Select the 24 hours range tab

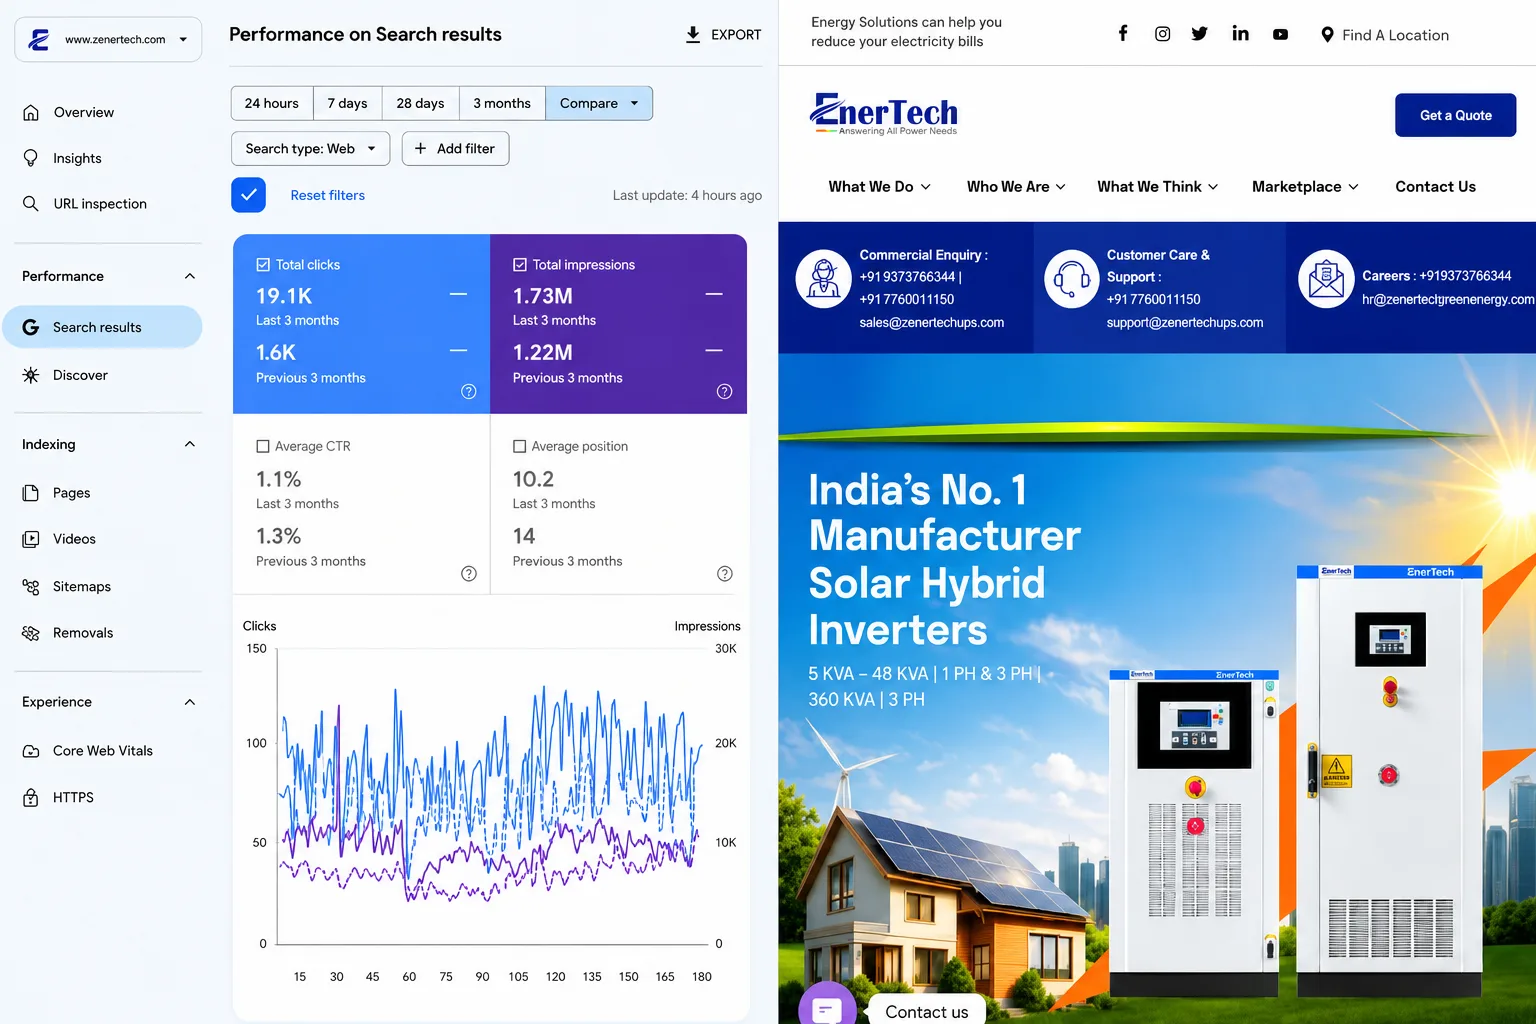click(x=272, y=103)
